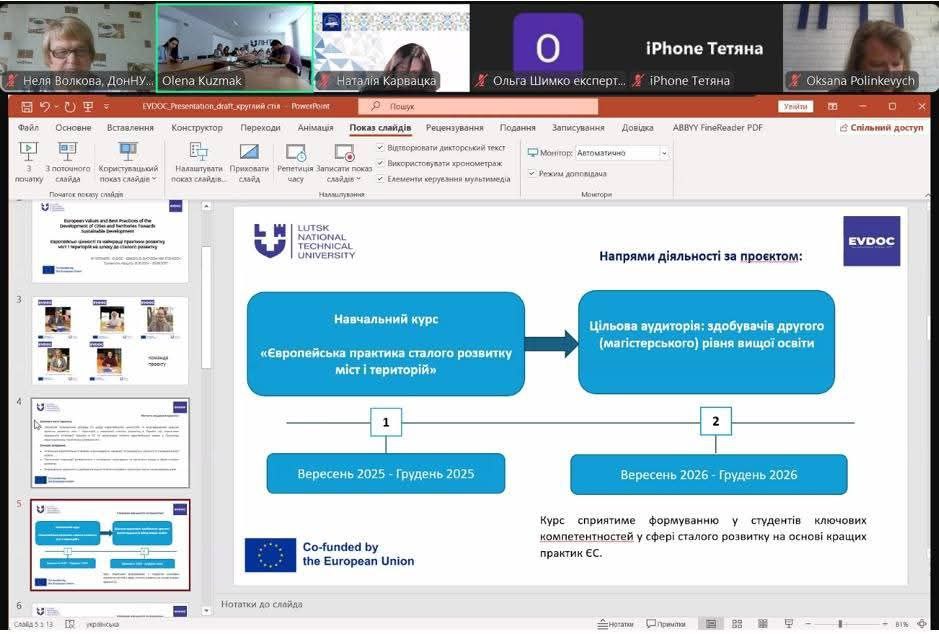The width and height of the screenshot is (939, 634).
Task: Click thumbnail pane scroll down arrow
Action: pos(206,611)
